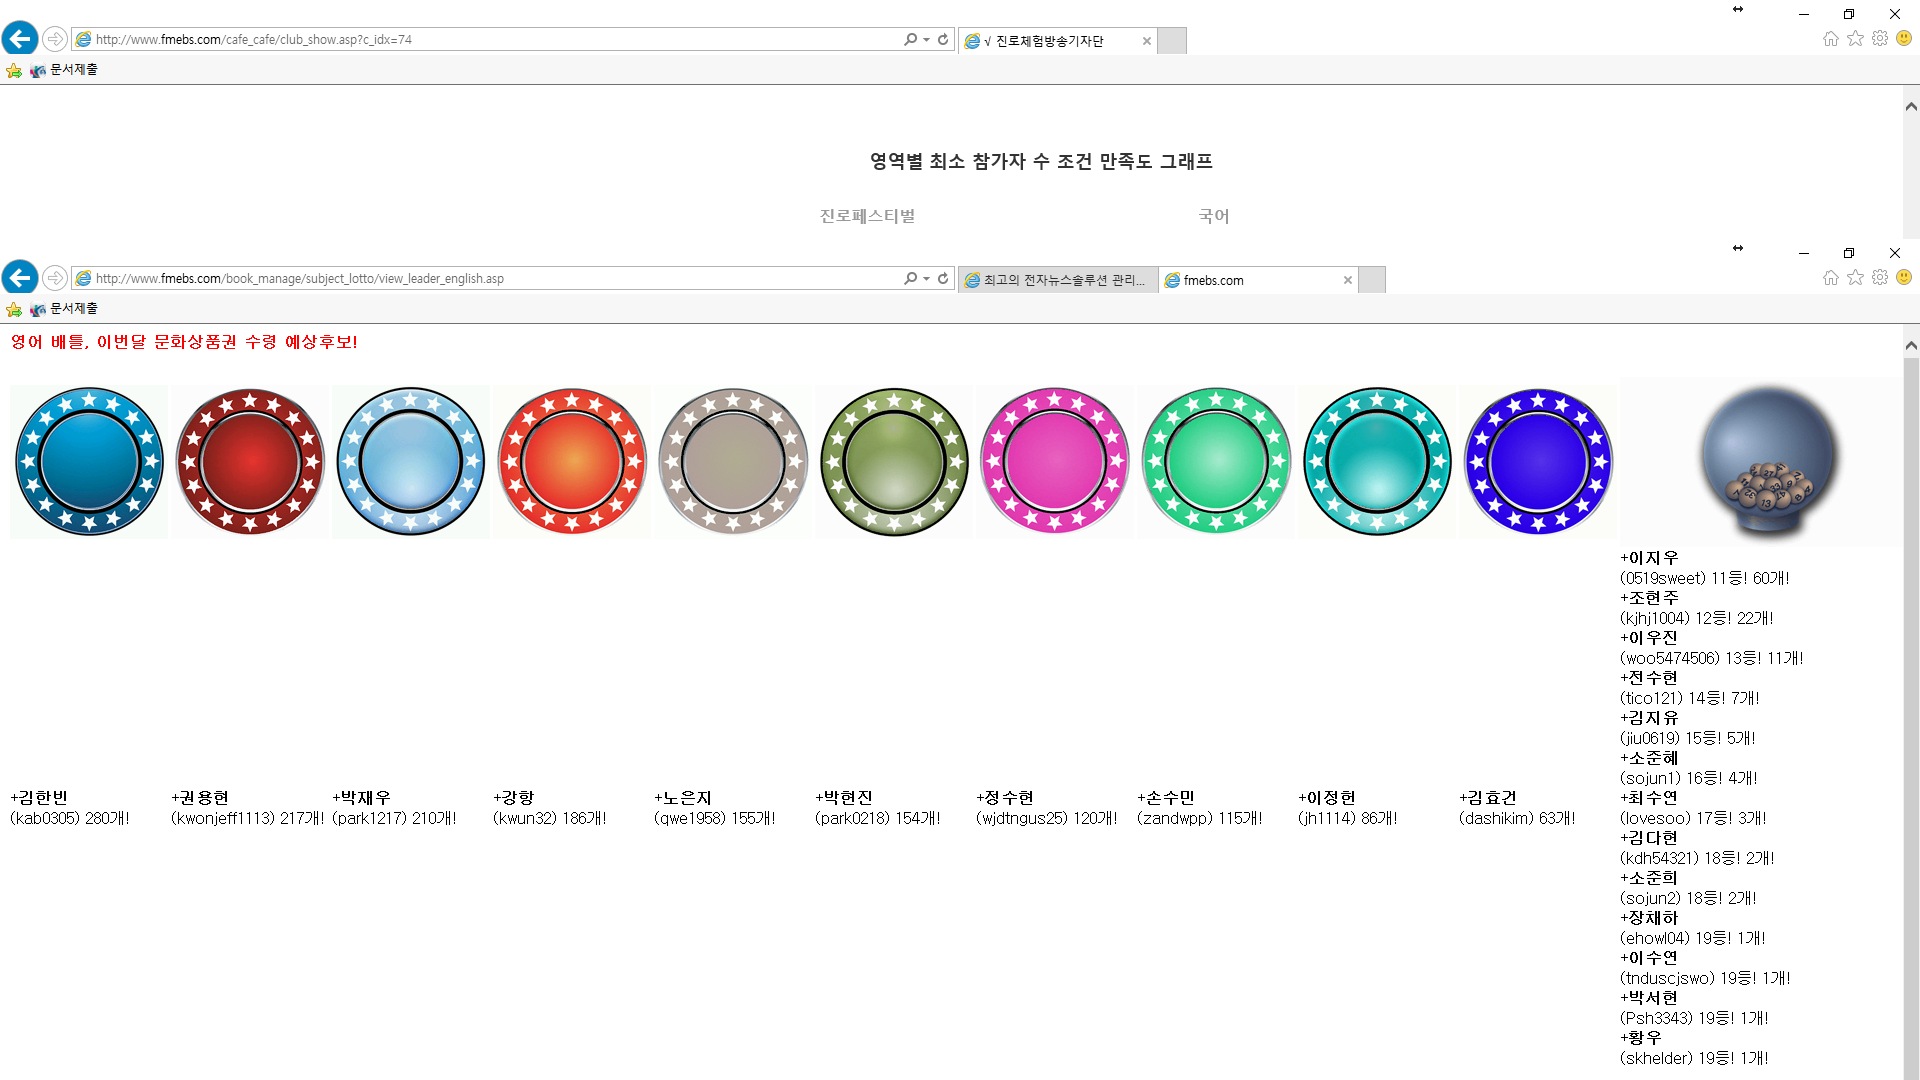Click Forward arrow in the rear club_show window
The height and width of the screenshot is (1080, 1920).
[x=55, y=39]
